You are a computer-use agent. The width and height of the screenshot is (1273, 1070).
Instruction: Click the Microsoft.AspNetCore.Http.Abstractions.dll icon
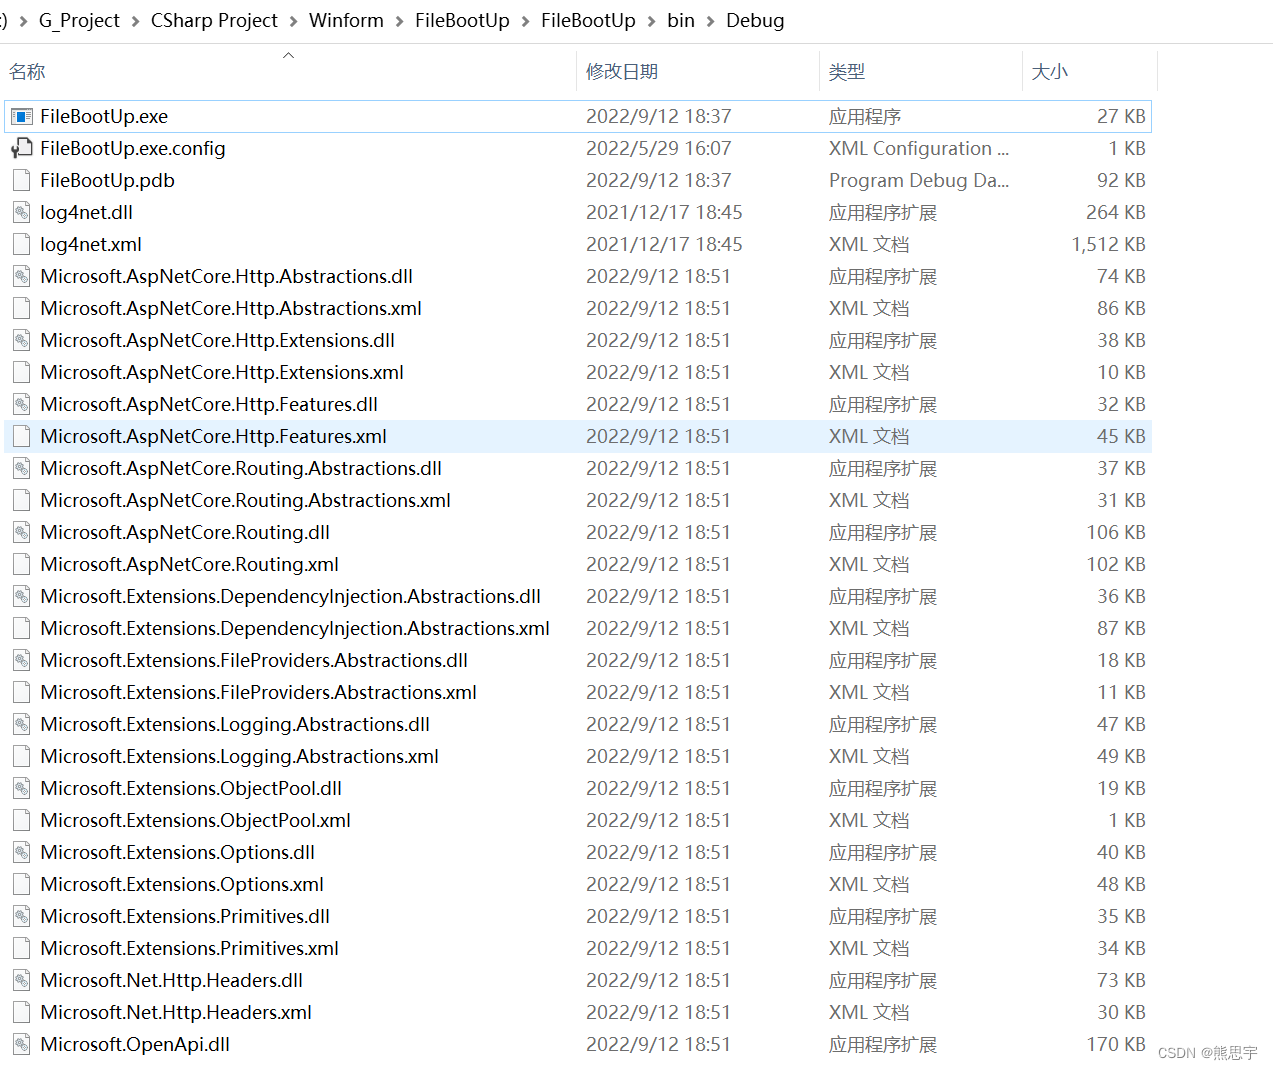[x=21, y=277]
